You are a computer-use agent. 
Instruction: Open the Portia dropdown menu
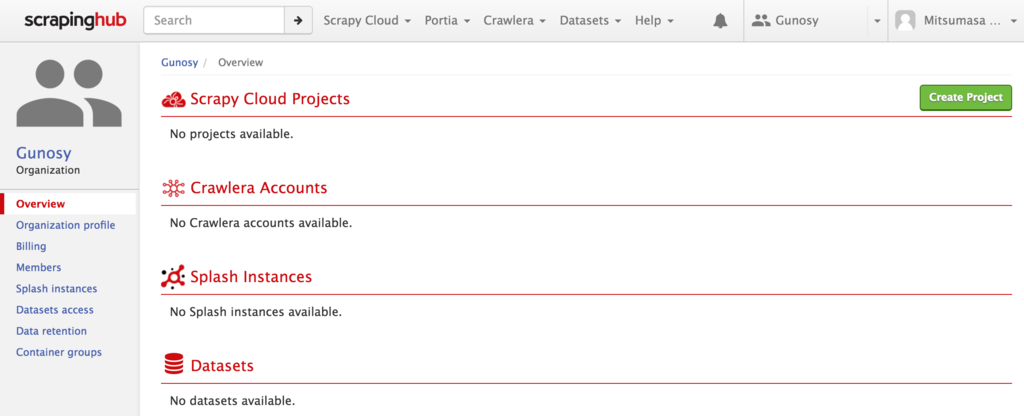447,21
